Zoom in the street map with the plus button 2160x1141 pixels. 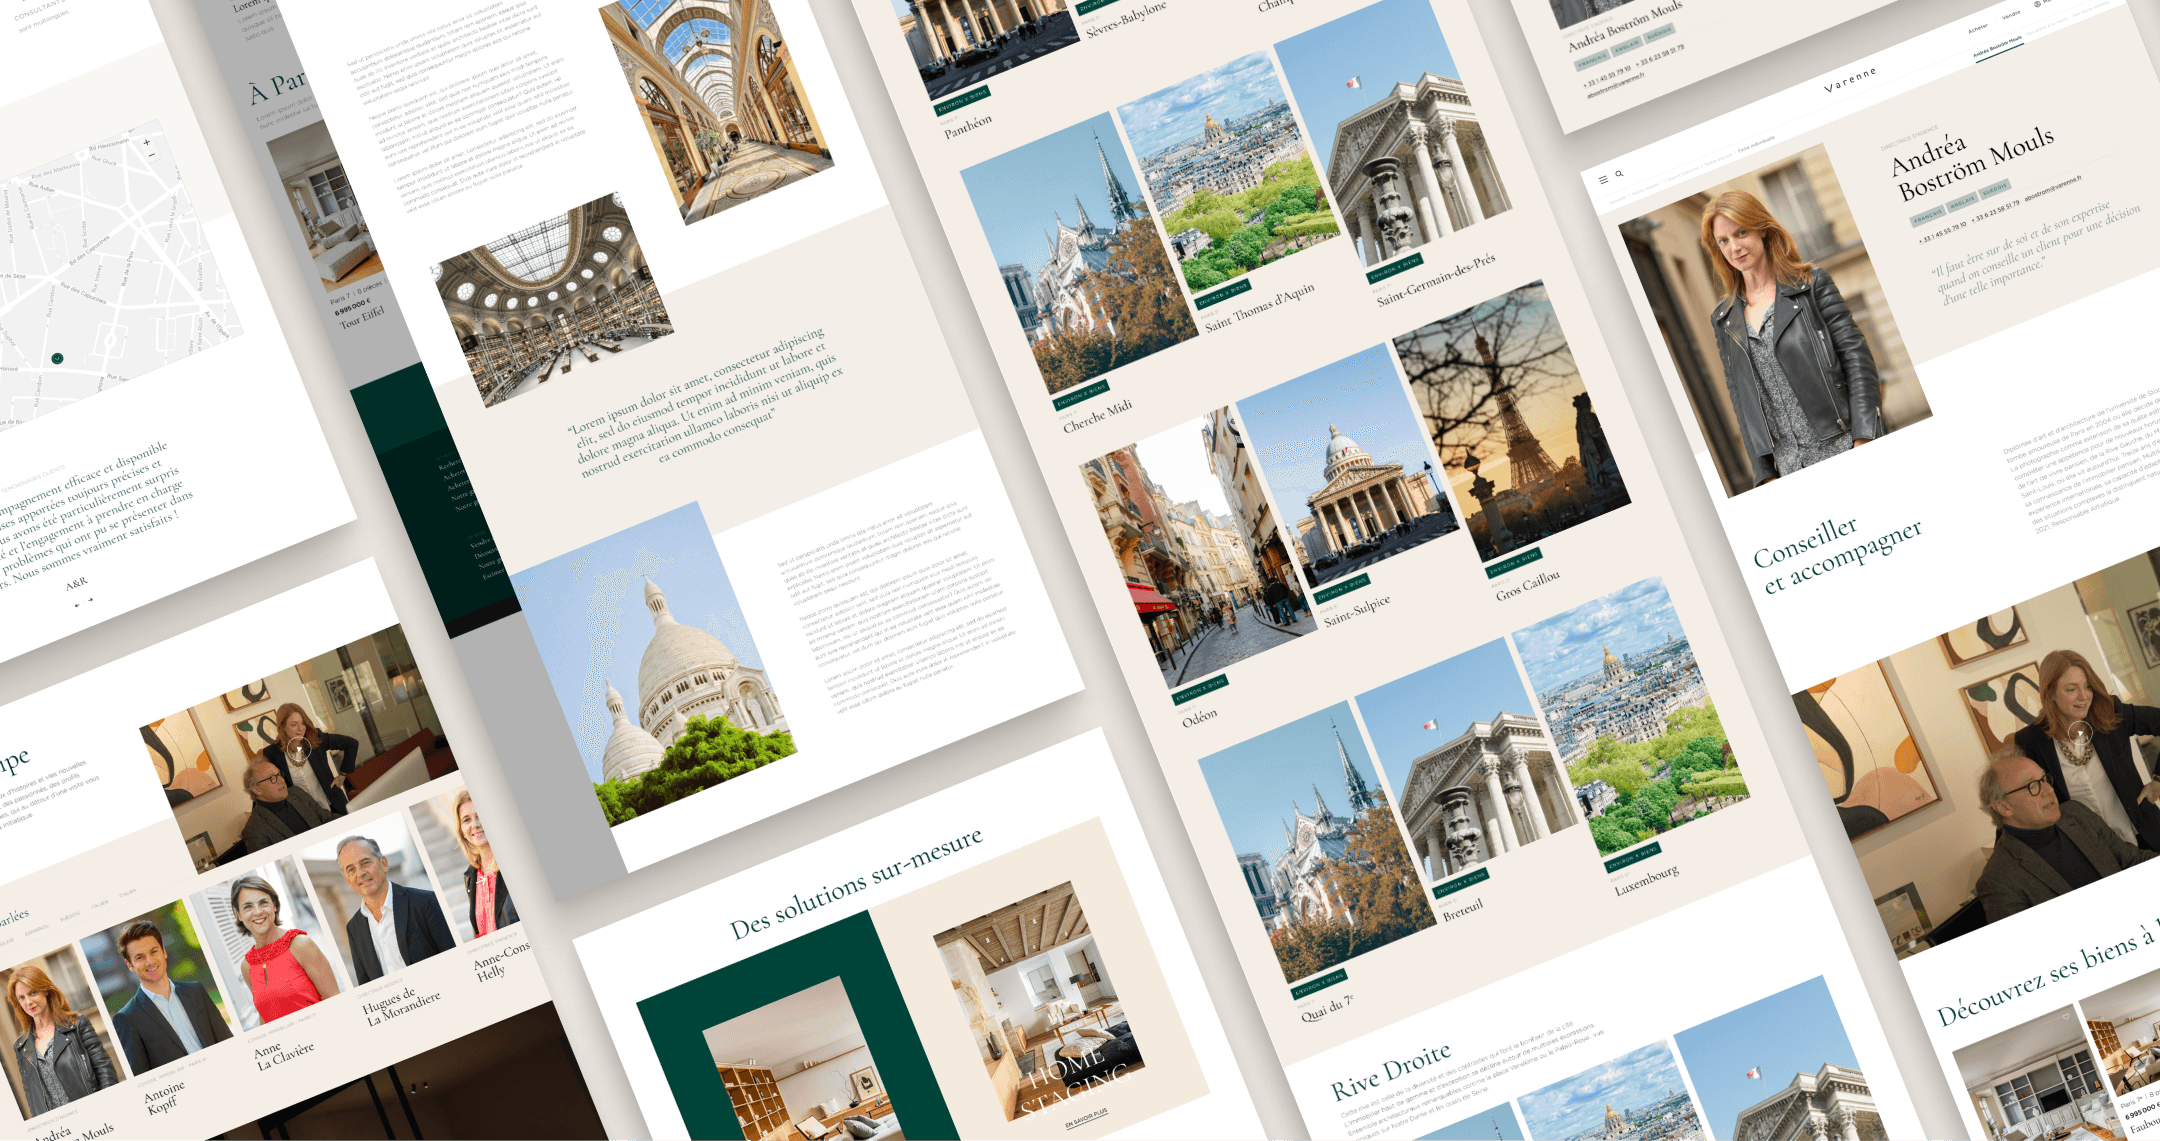coord(146,142)
